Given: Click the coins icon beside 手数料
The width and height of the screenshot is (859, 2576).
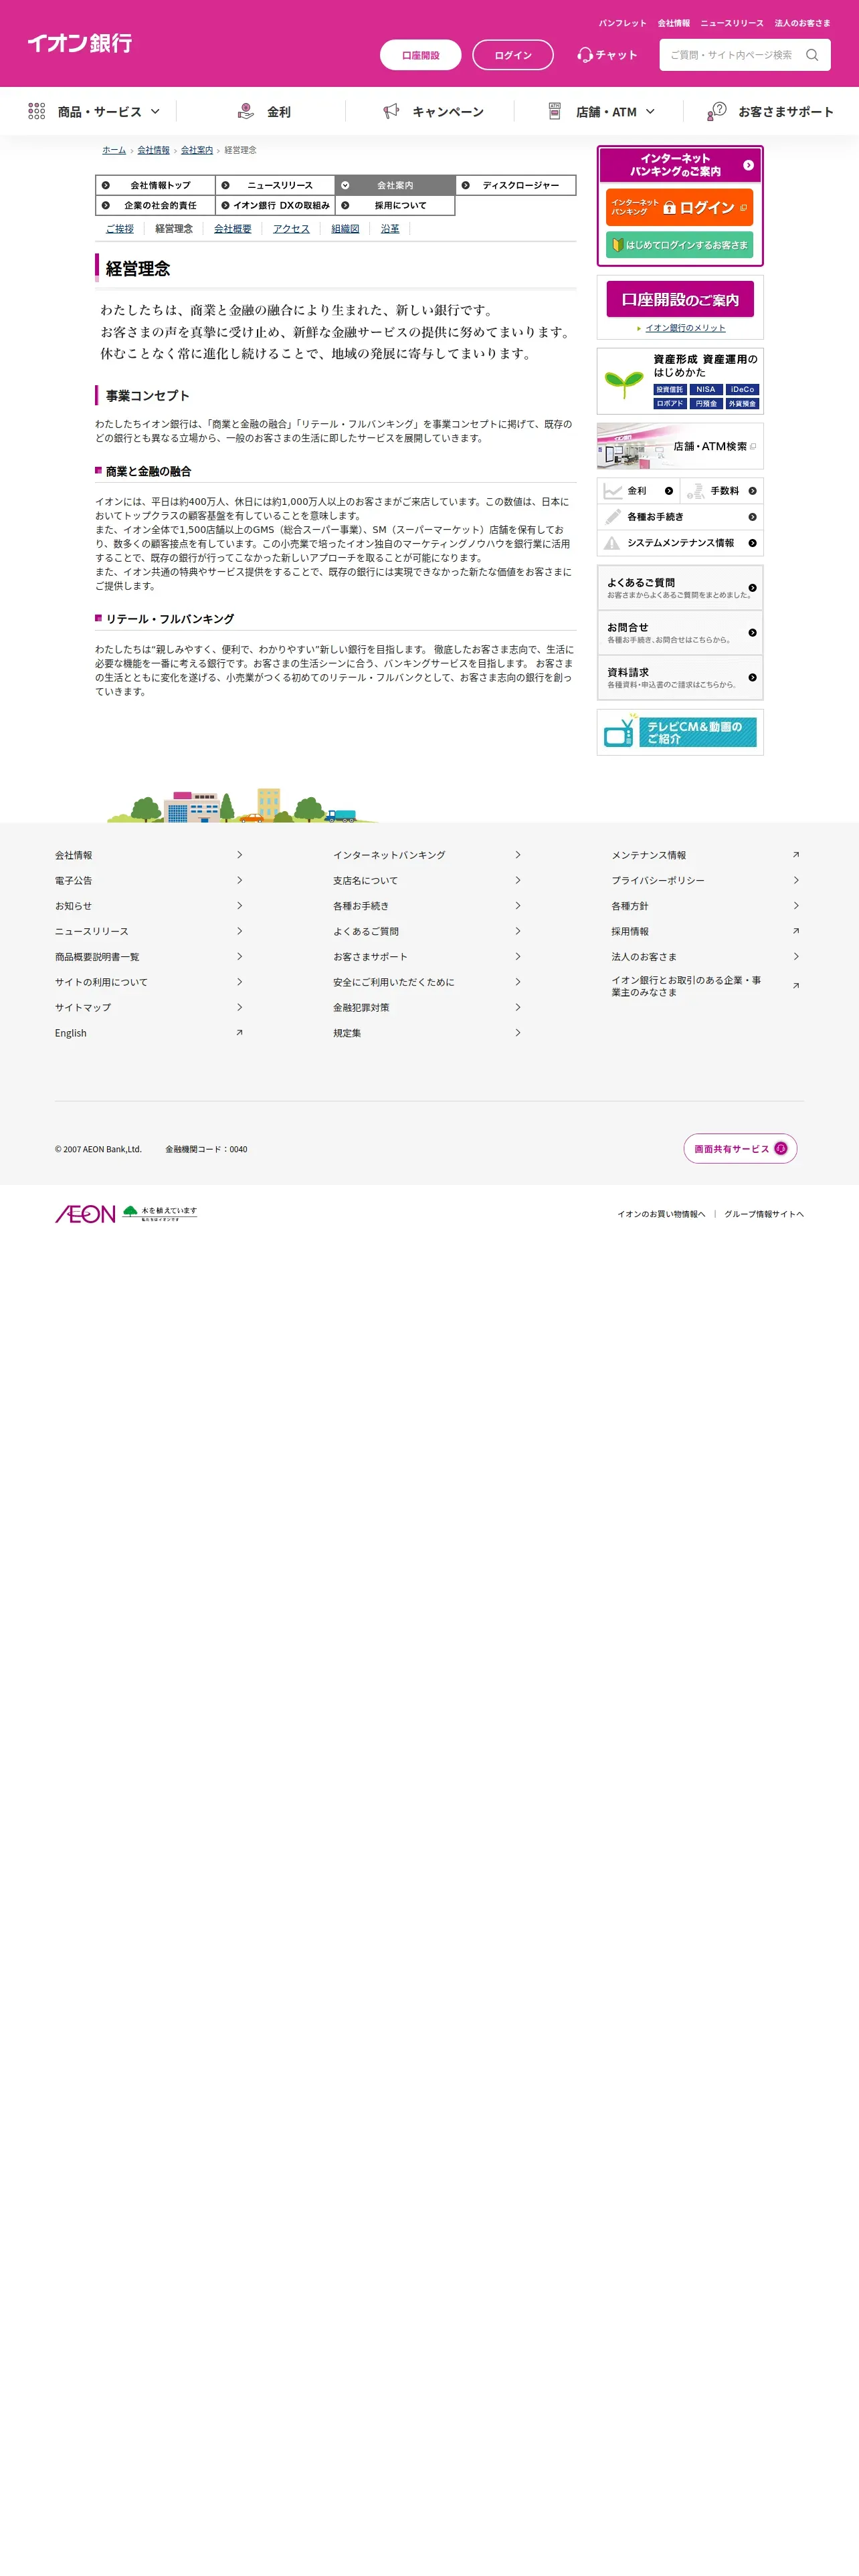Looking at the screenshot, I should point(696,491).
